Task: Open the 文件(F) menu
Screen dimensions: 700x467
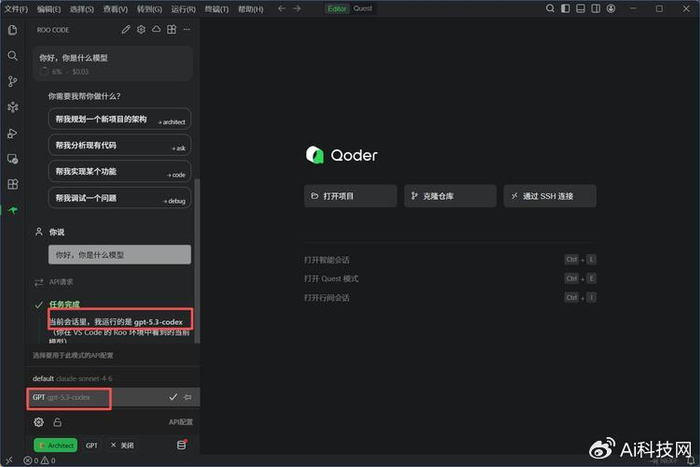Action: (x=16, y=9)
